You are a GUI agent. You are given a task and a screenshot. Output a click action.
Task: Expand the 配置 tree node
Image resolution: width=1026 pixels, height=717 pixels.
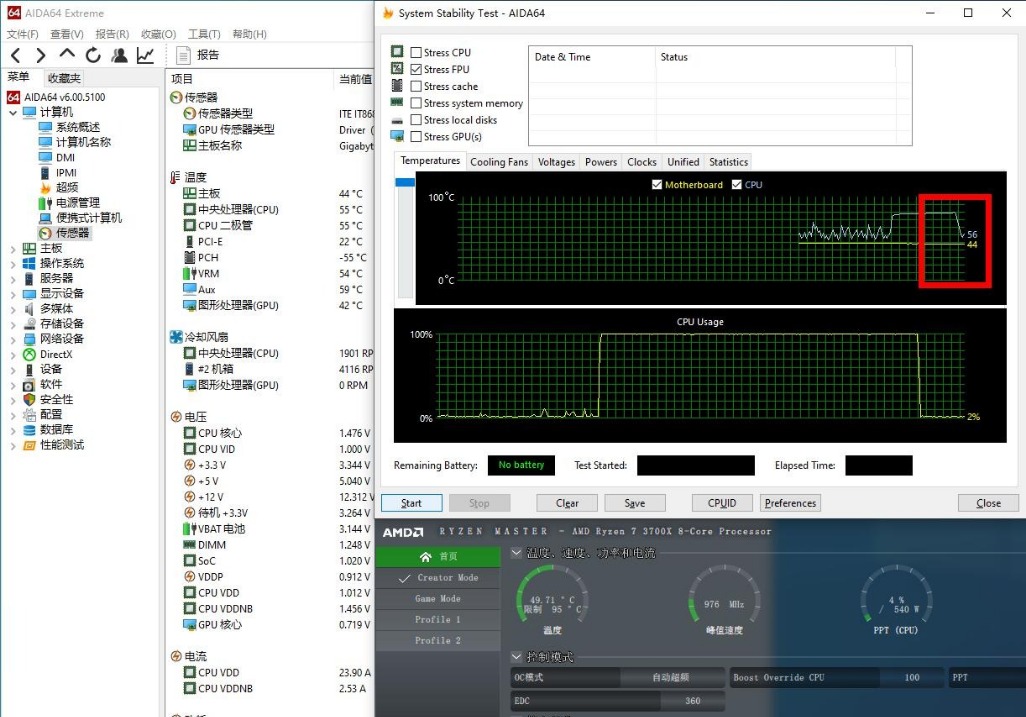[x=13, y=415]
